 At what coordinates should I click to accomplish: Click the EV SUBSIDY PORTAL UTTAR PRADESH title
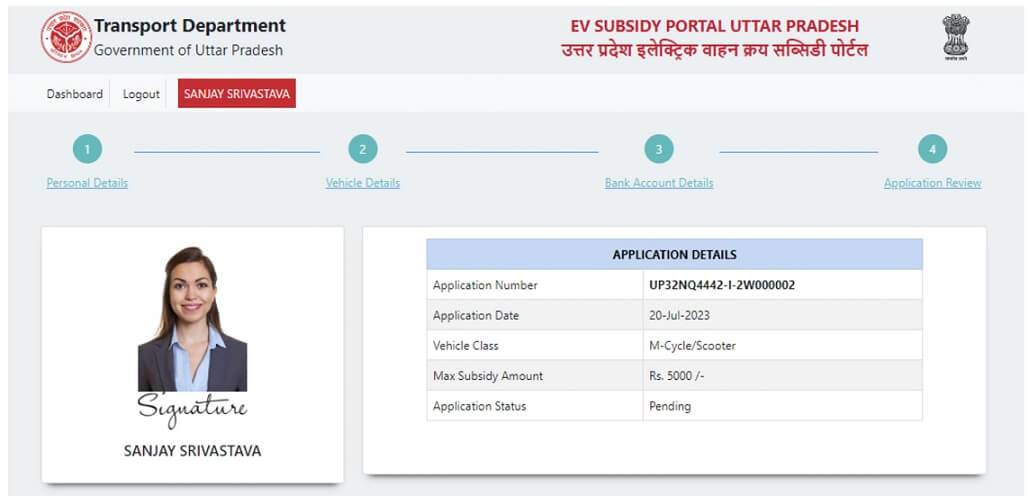point(715,26)
